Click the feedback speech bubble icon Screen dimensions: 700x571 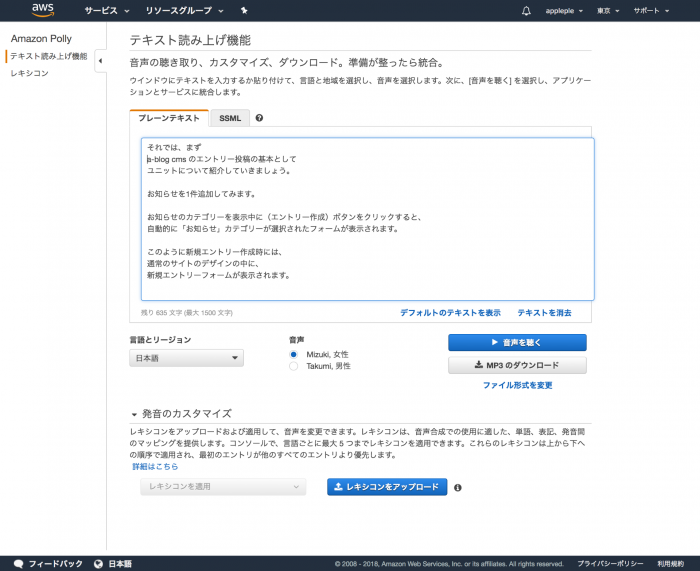(18, 564)
